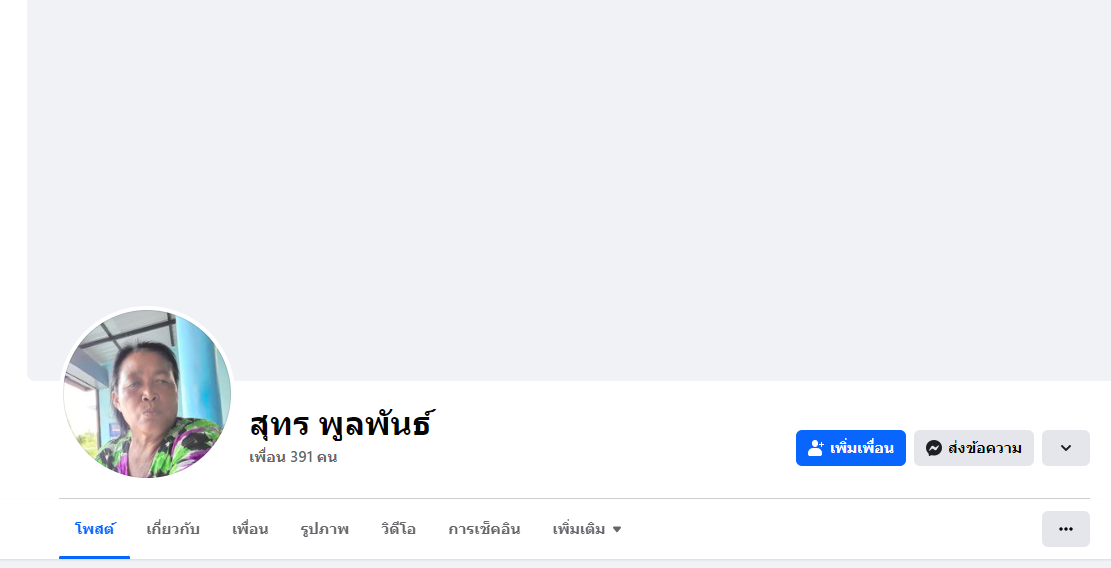Click the profile name สุทร พูลพันธ์
Image resolution: width=1111 pixels, height=568 pixels.
point(340,424)
